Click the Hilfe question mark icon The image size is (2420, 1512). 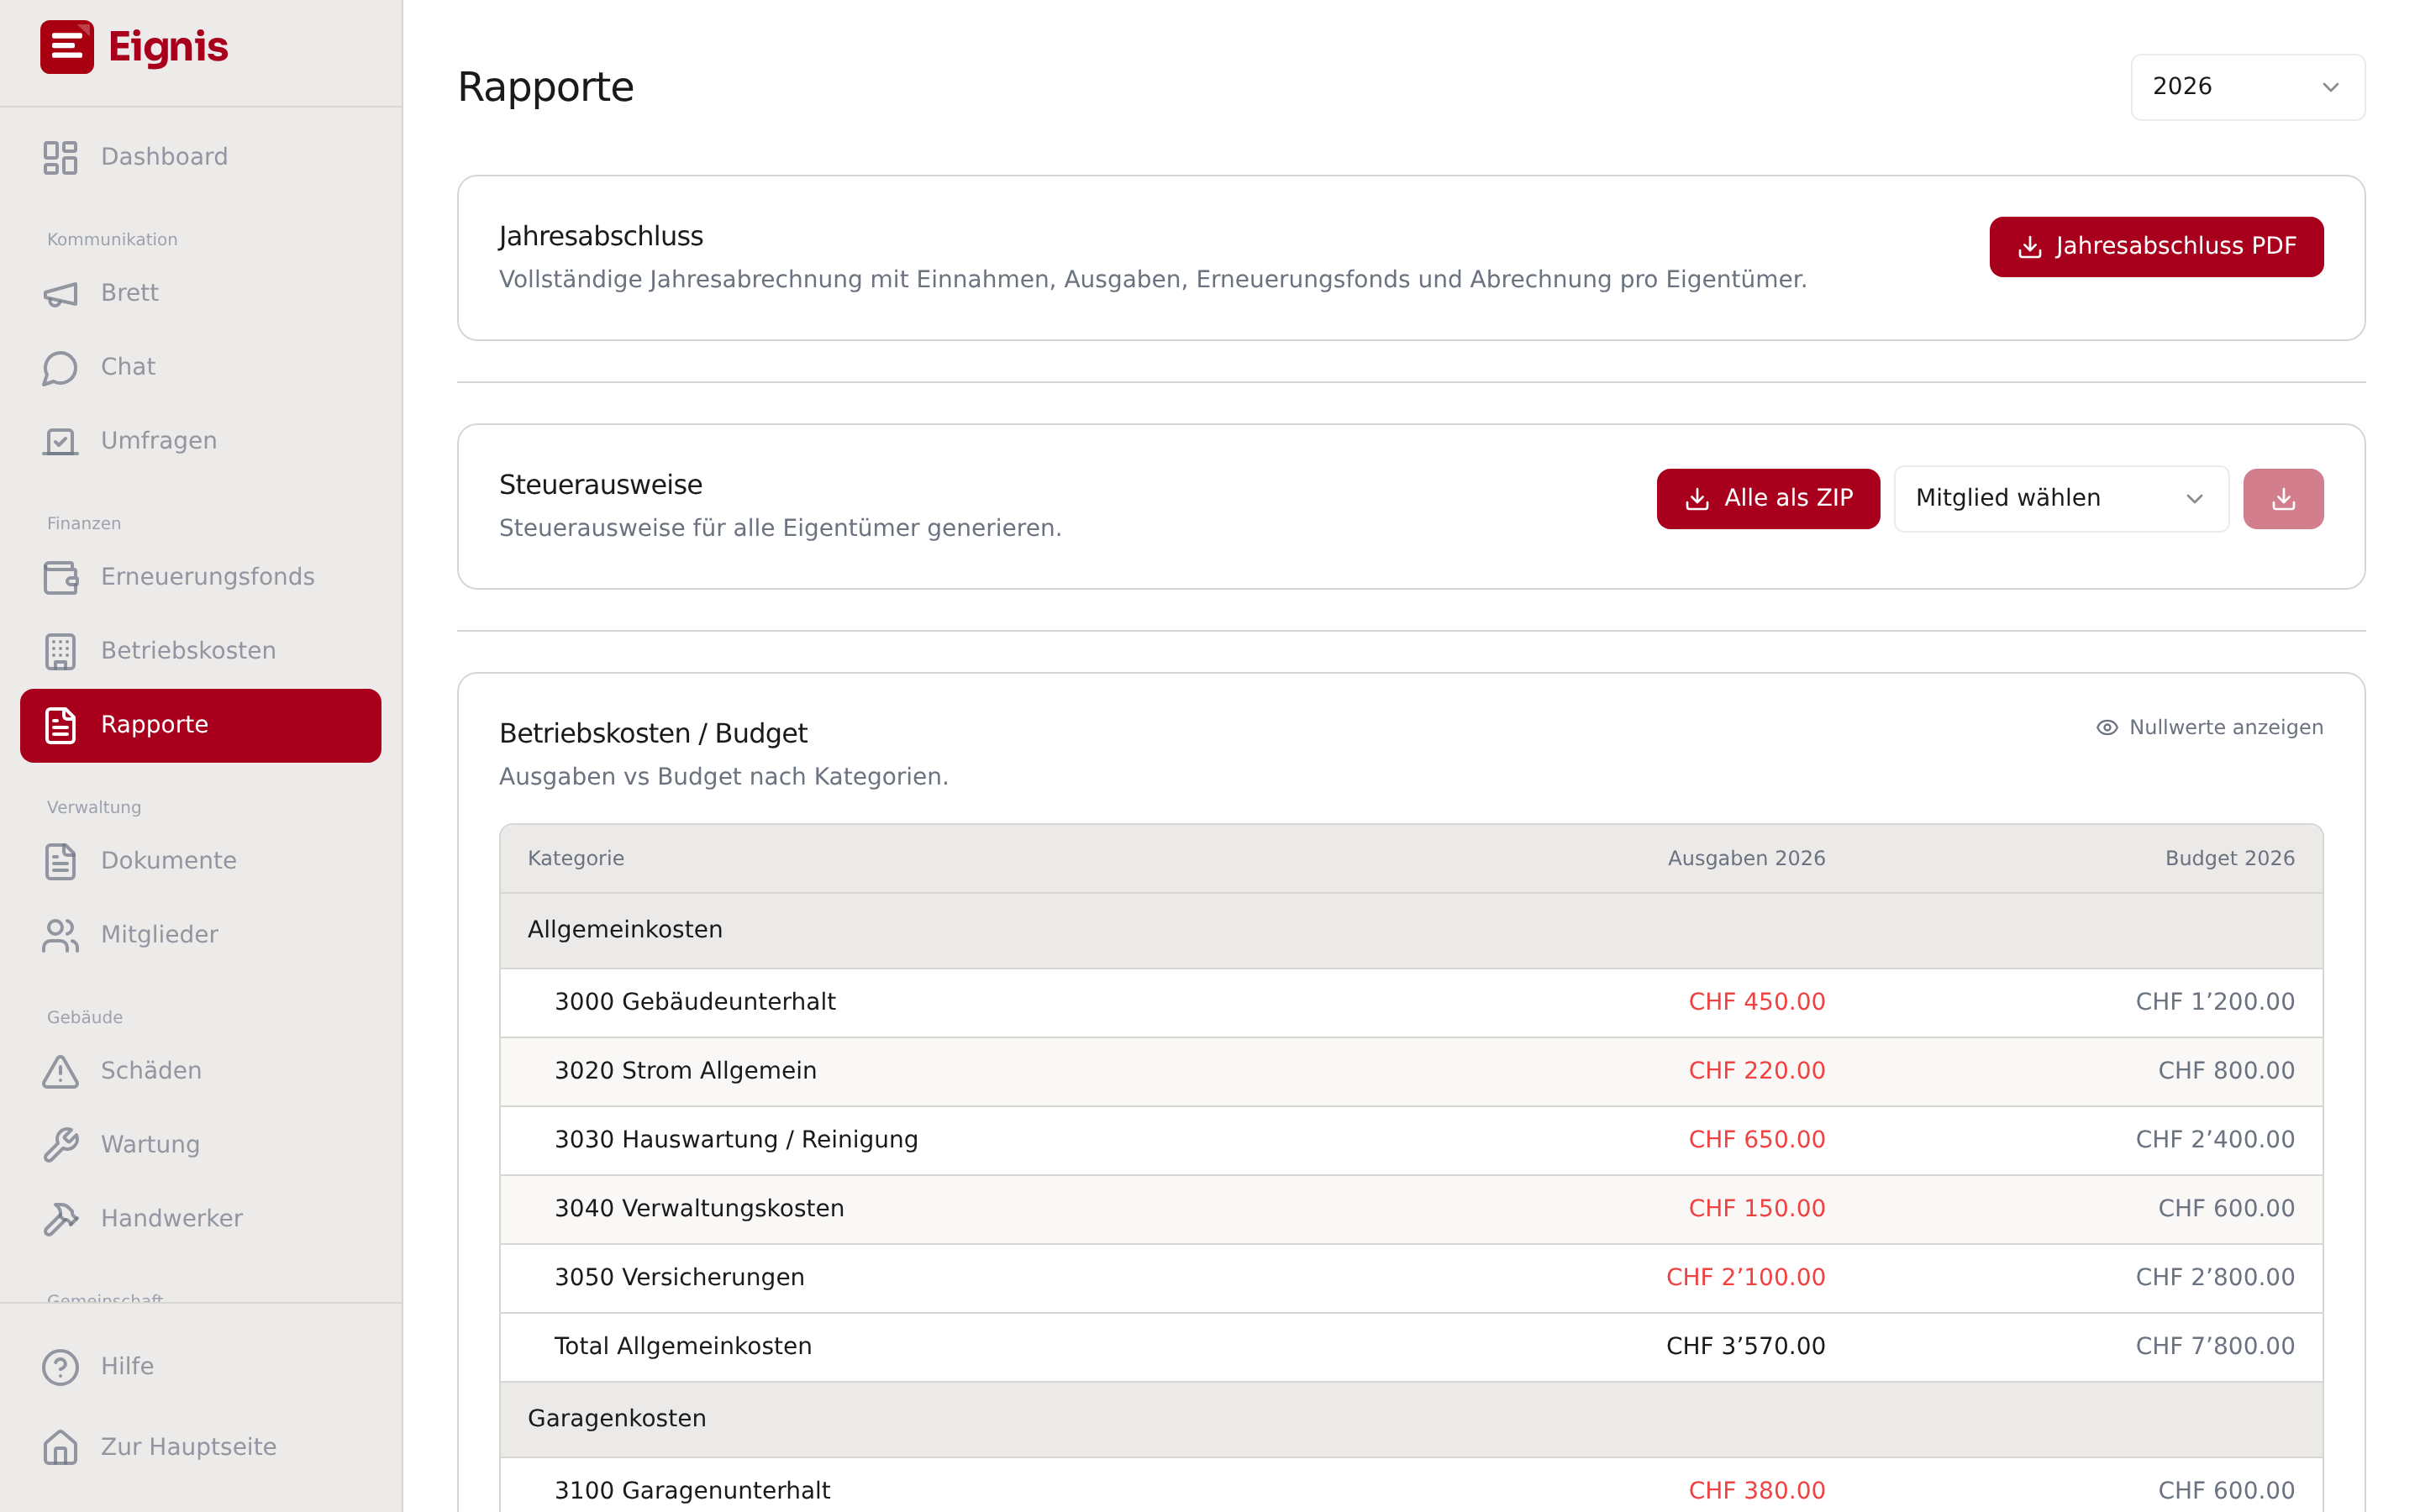(60, 1367)
